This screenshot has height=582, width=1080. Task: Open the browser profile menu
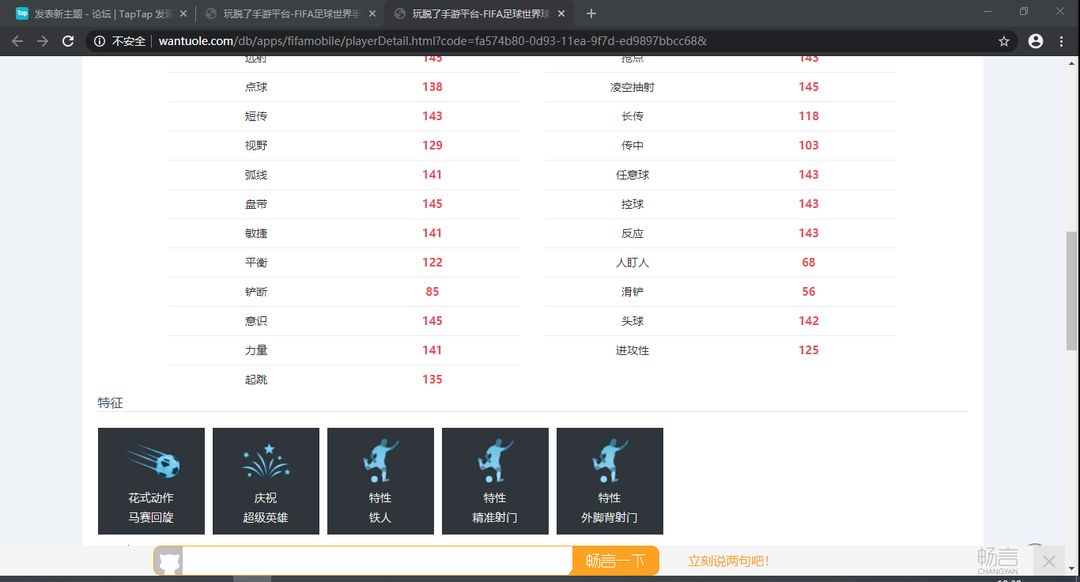1035,41
